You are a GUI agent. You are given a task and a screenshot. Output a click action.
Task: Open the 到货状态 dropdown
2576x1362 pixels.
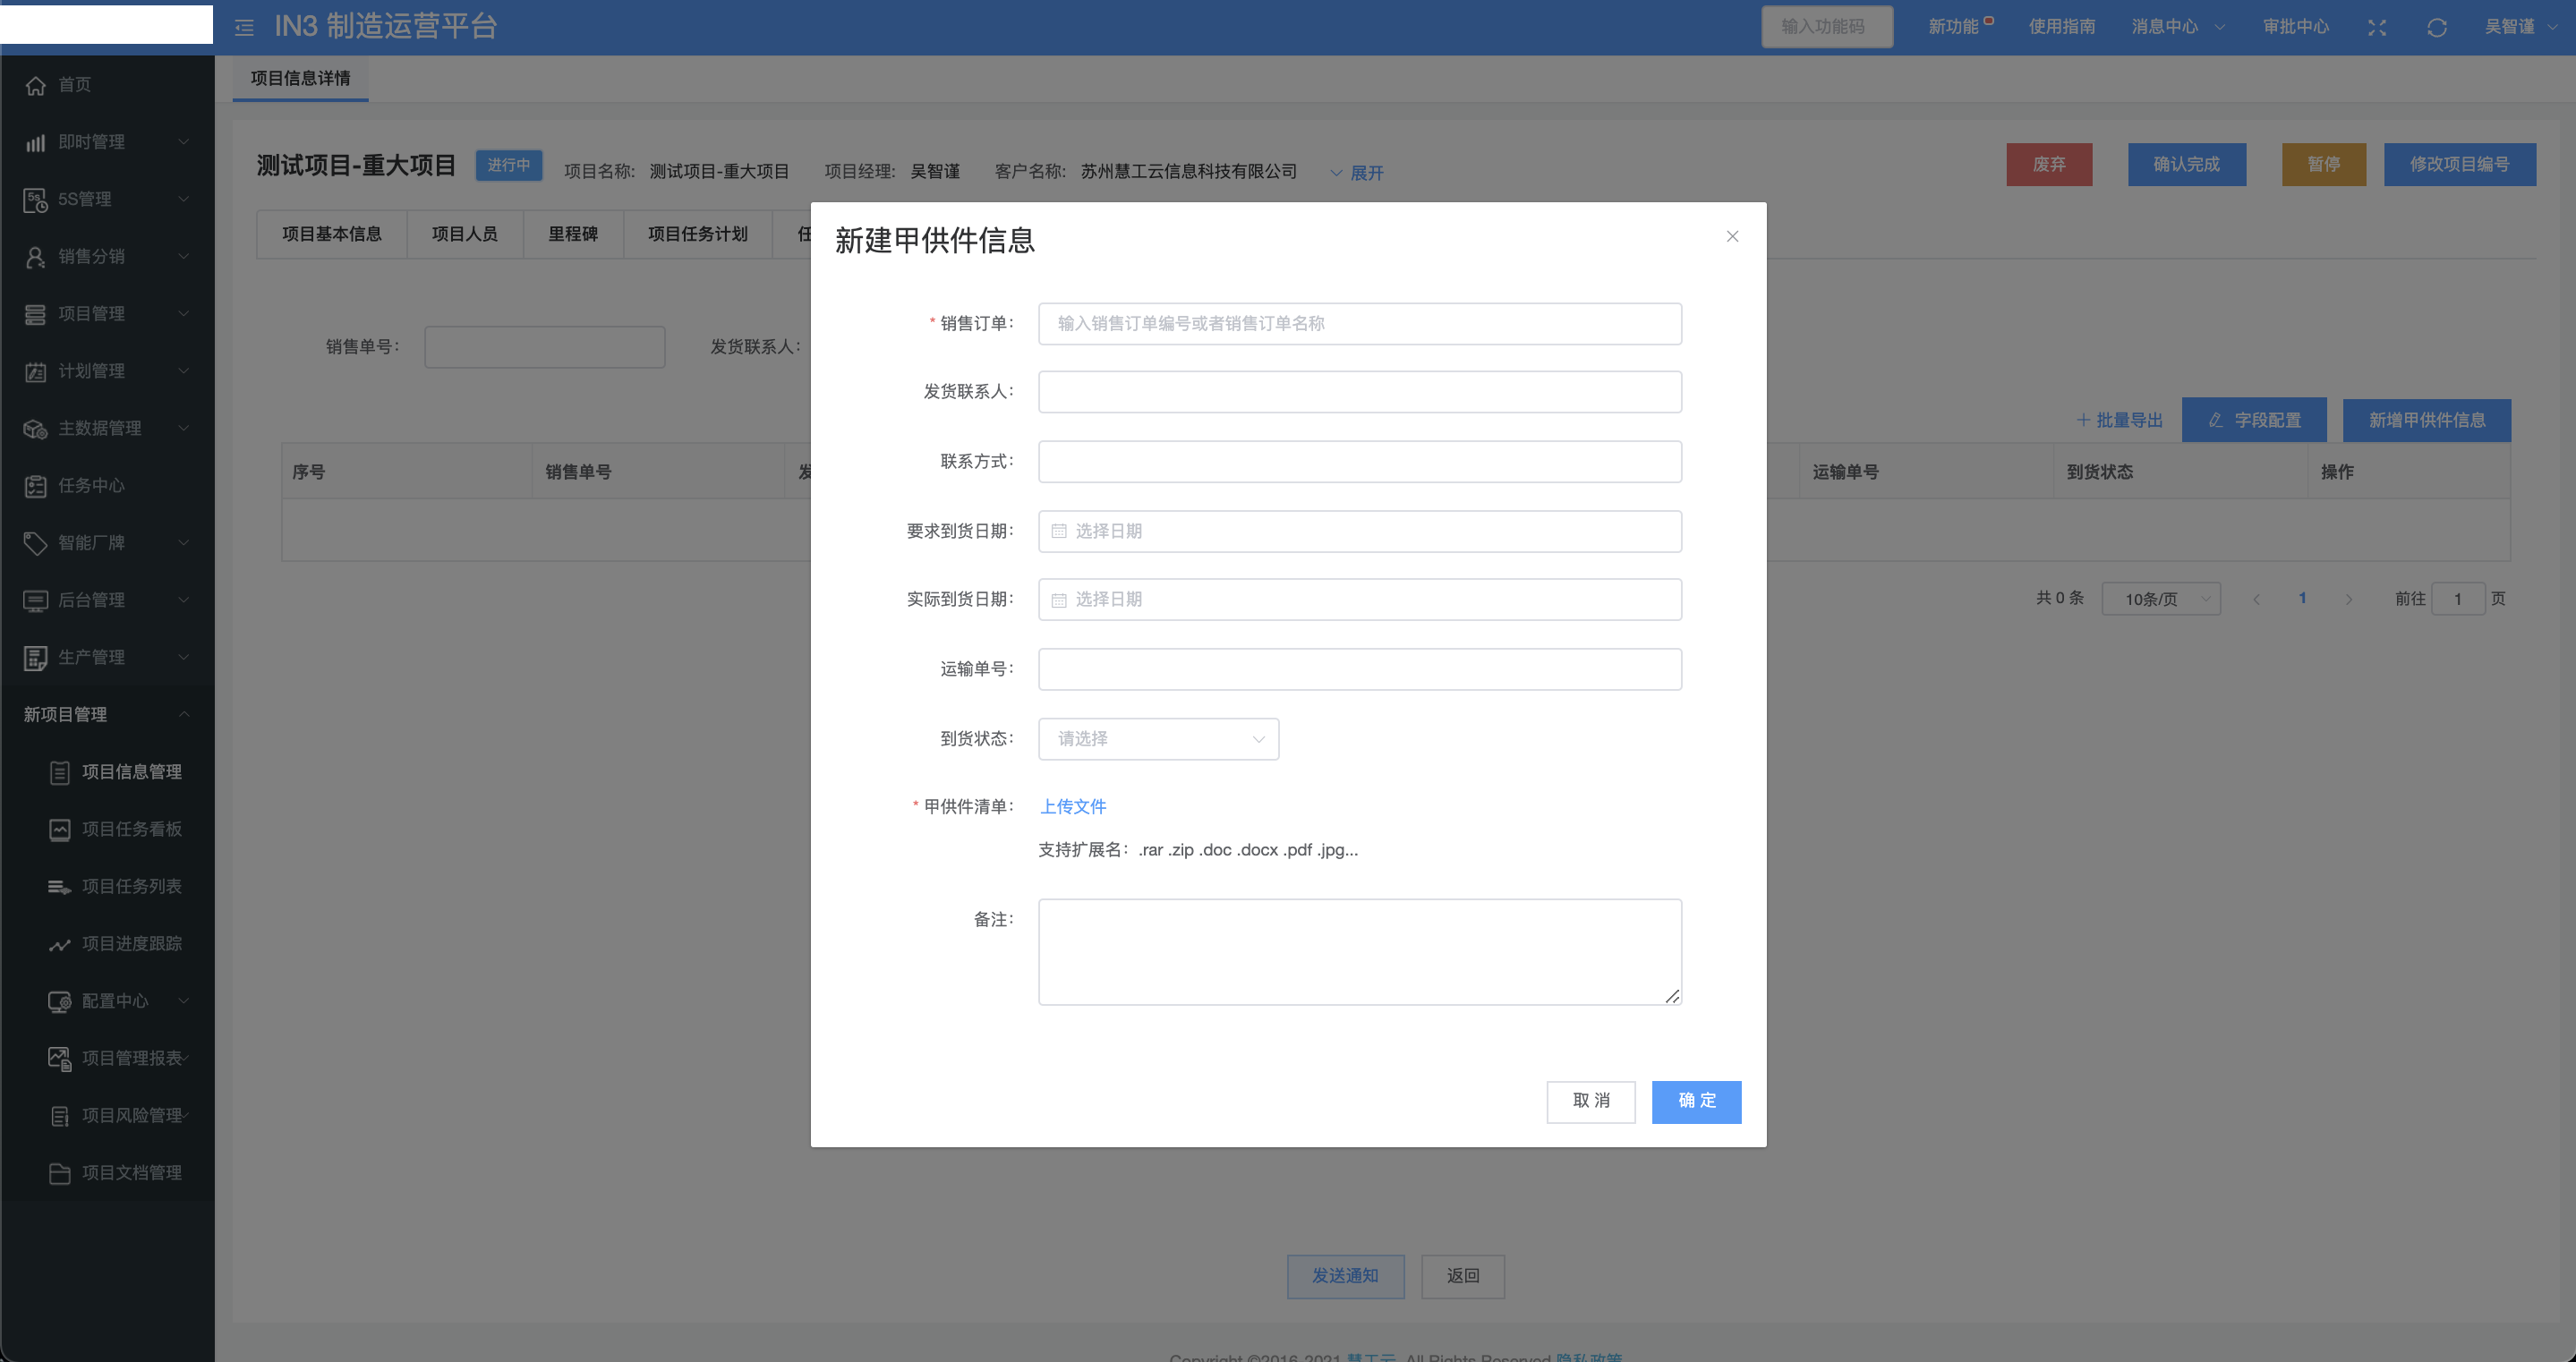[x=1158, y=739]
